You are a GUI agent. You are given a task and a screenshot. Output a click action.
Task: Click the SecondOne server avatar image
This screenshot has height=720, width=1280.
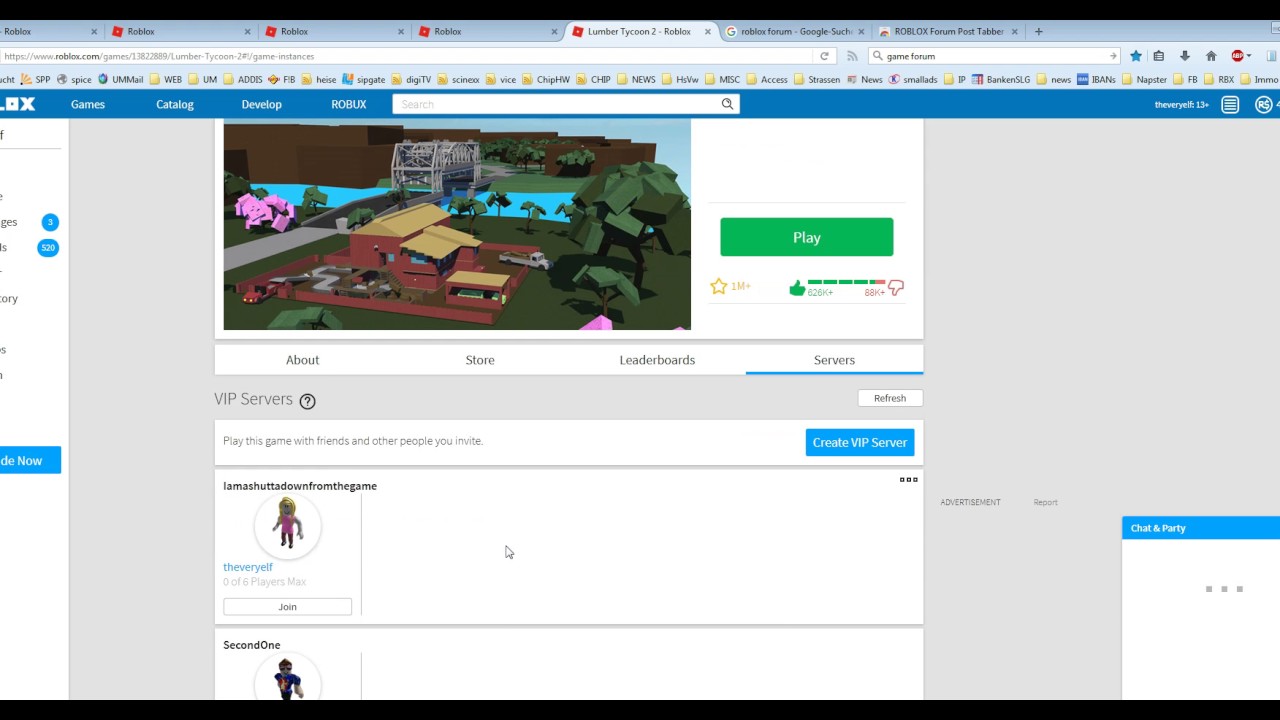[x=287, y=678]
